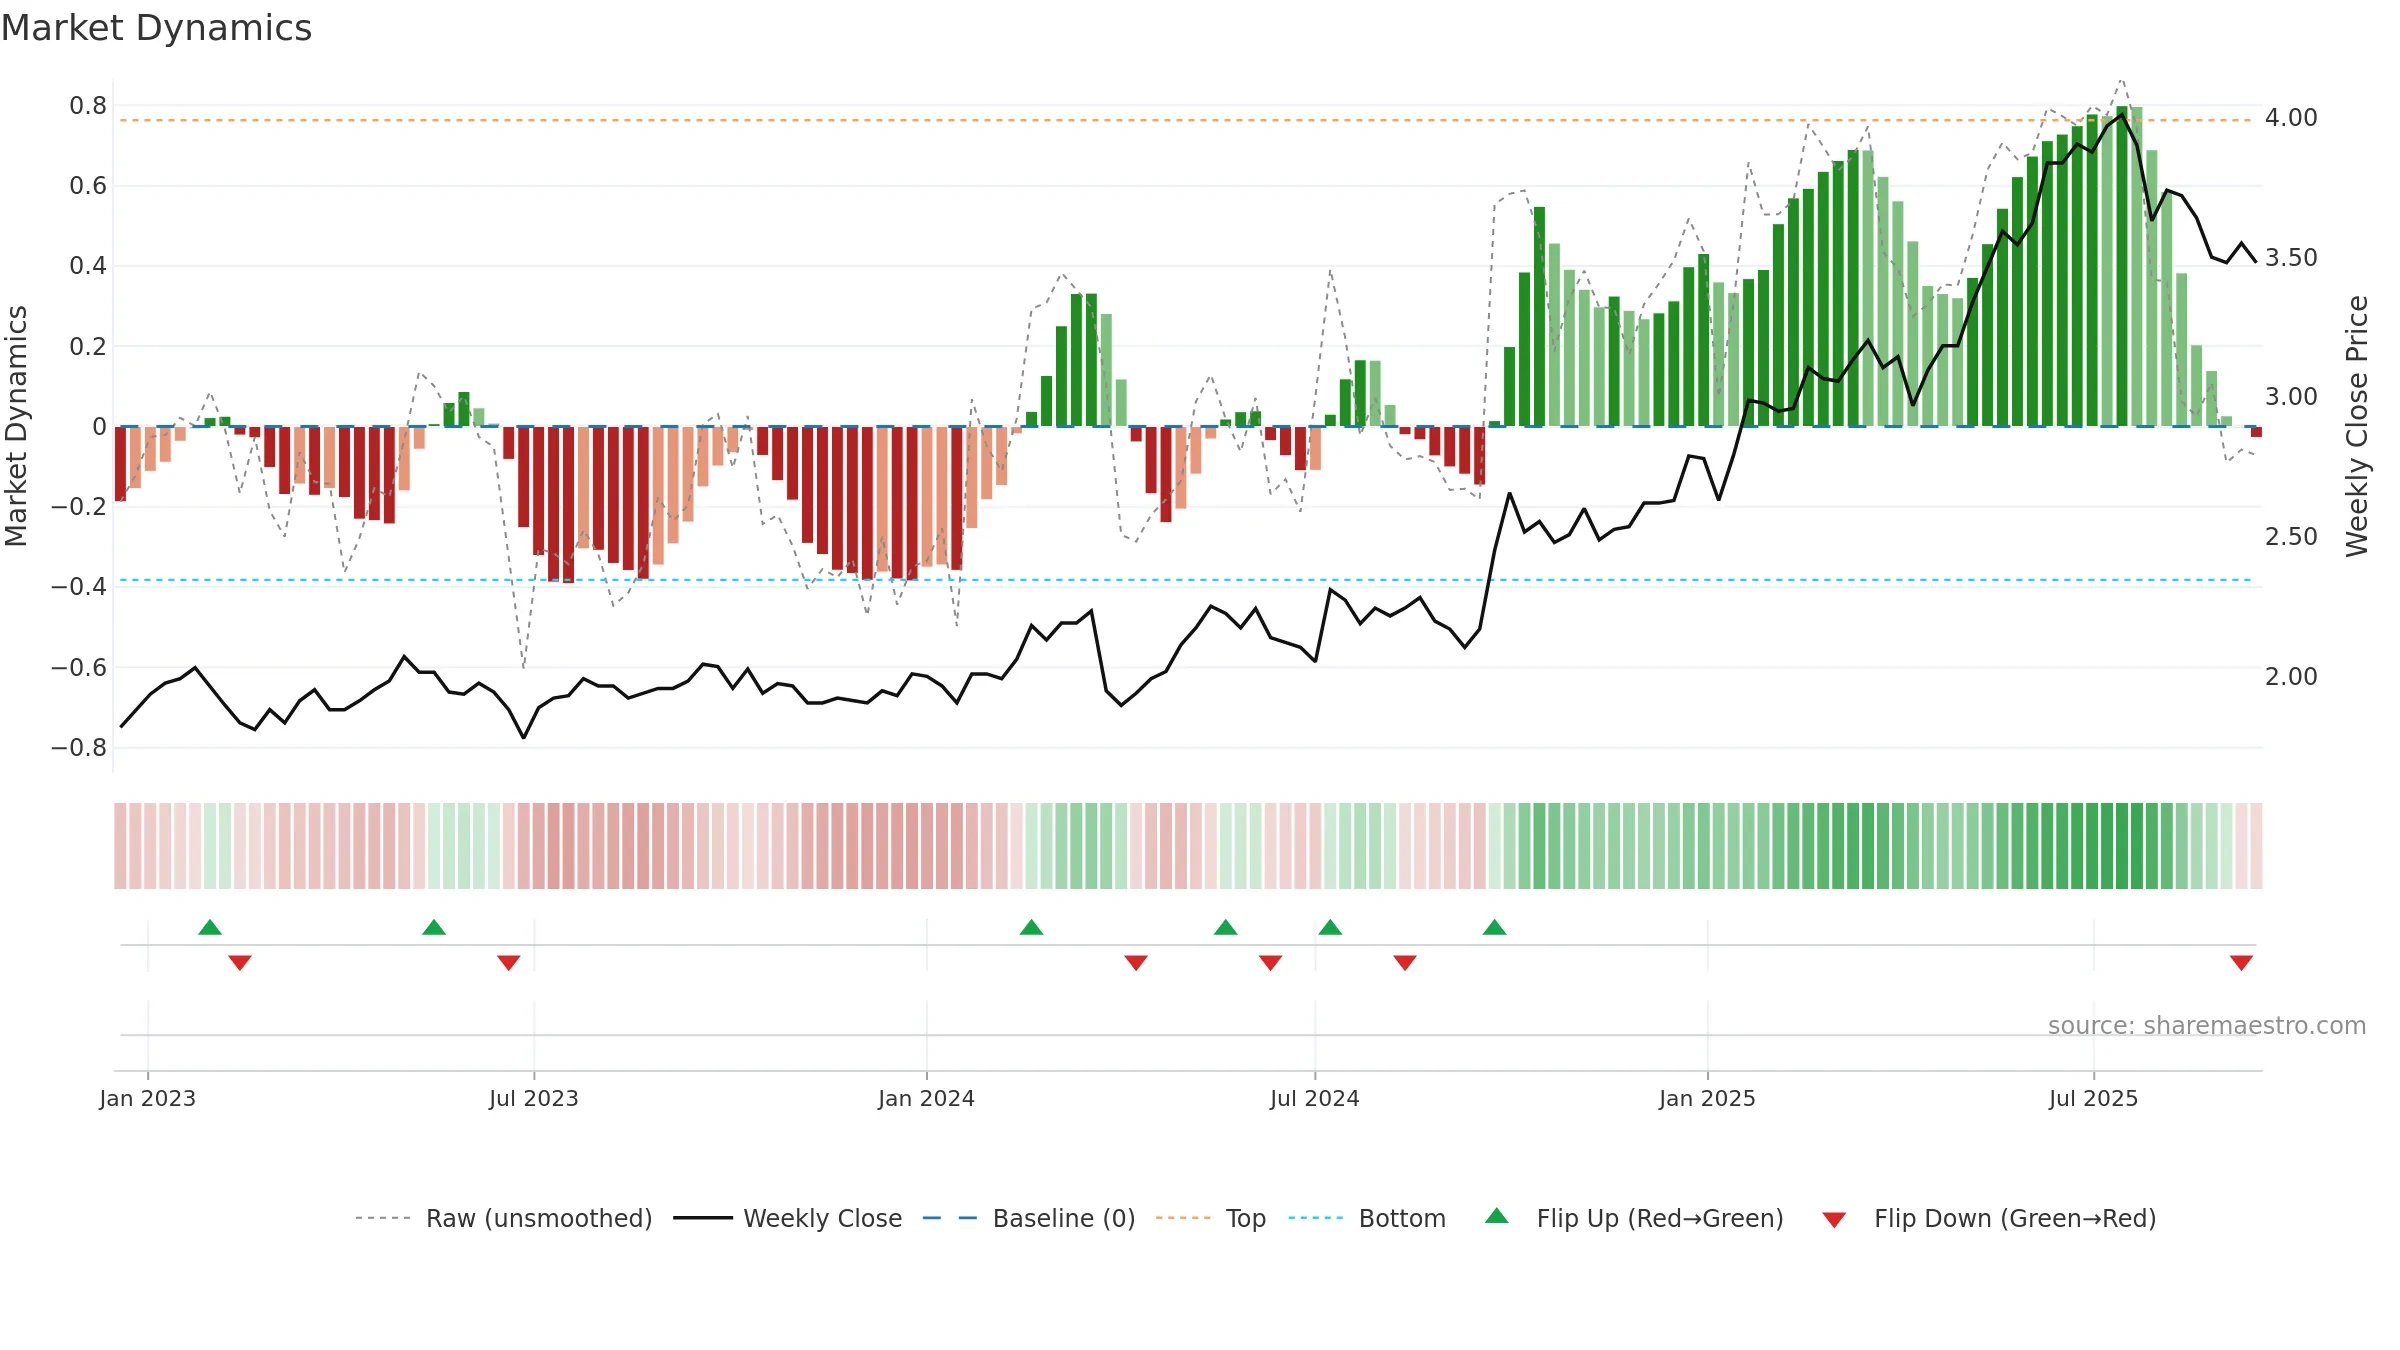Click the Jan 2025 x-axis label
The image size is (2400, 1350).
pos(1708,1098)
